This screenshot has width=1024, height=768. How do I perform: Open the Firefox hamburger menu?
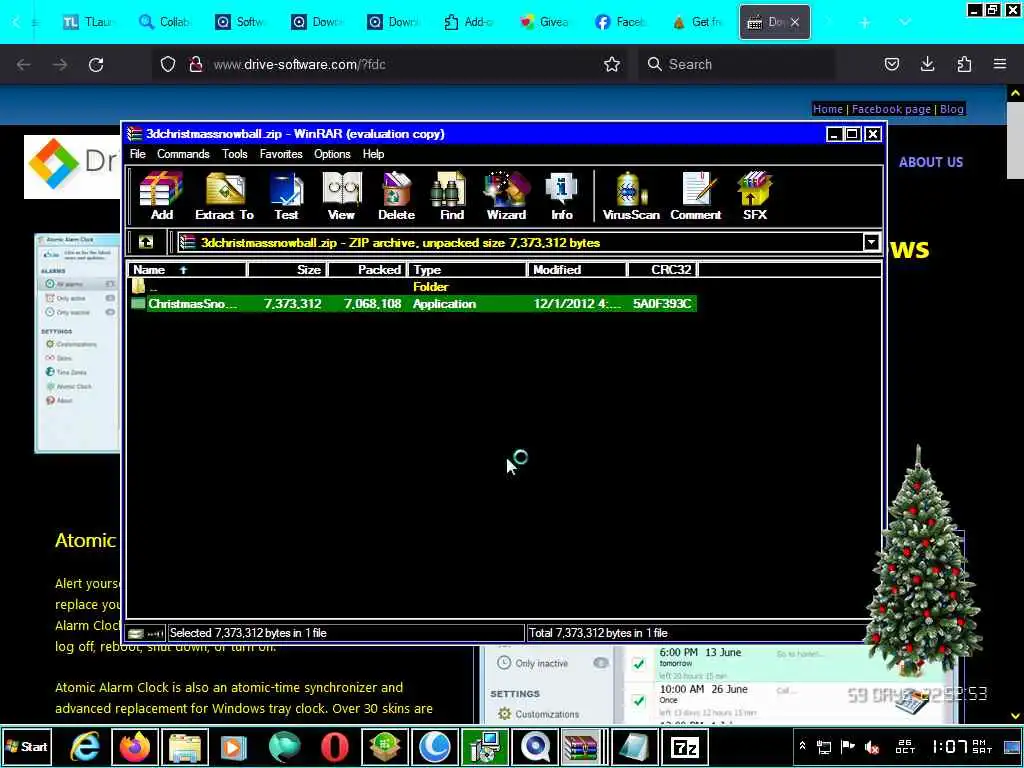(x=1000, y=64)
